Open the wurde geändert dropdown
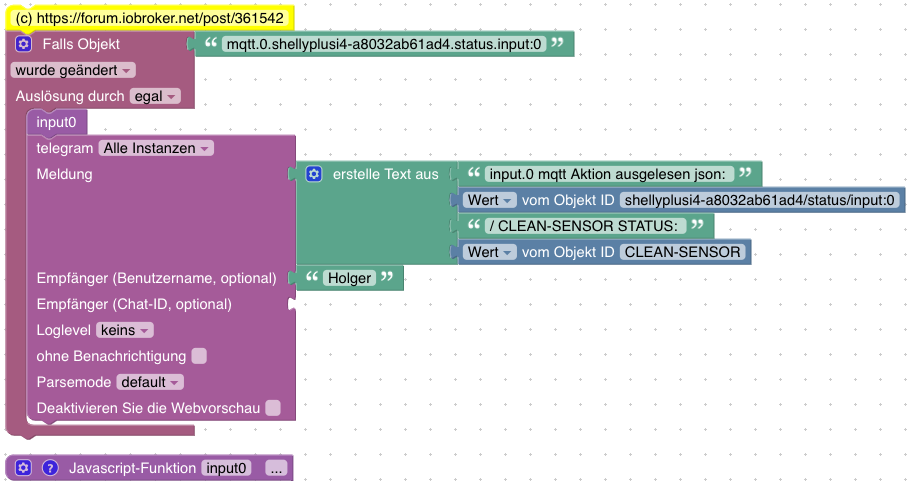 point(73,70)
